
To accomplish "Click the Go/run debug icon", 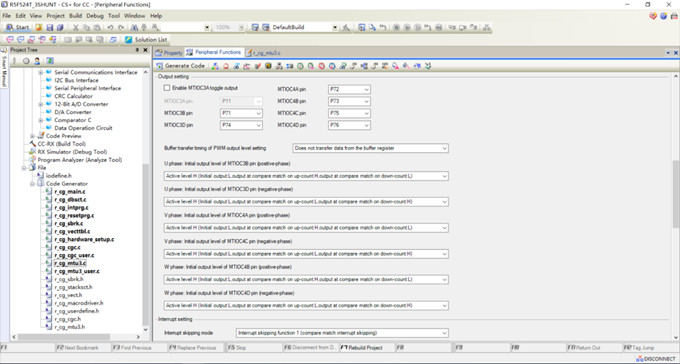I will point(407,27).
